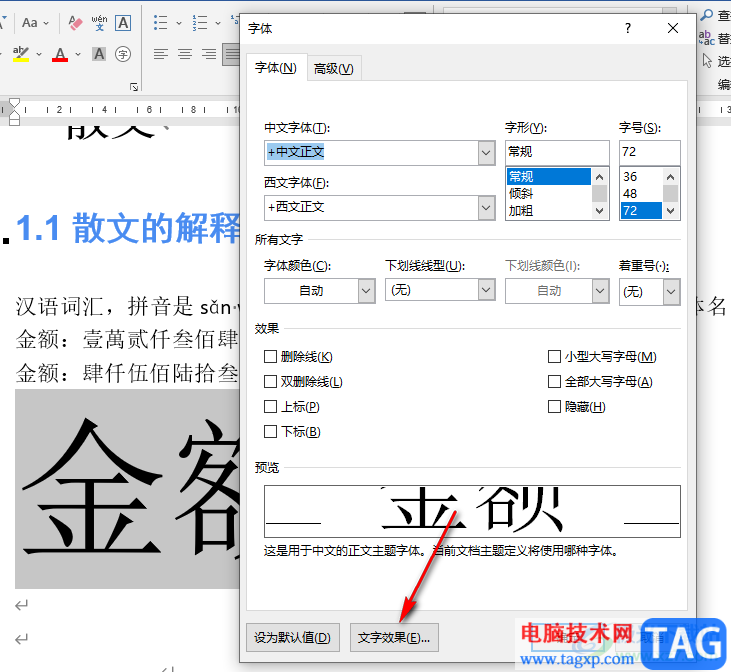Click the font style (字形) input field
731x672 pixels.
[557, 152]
